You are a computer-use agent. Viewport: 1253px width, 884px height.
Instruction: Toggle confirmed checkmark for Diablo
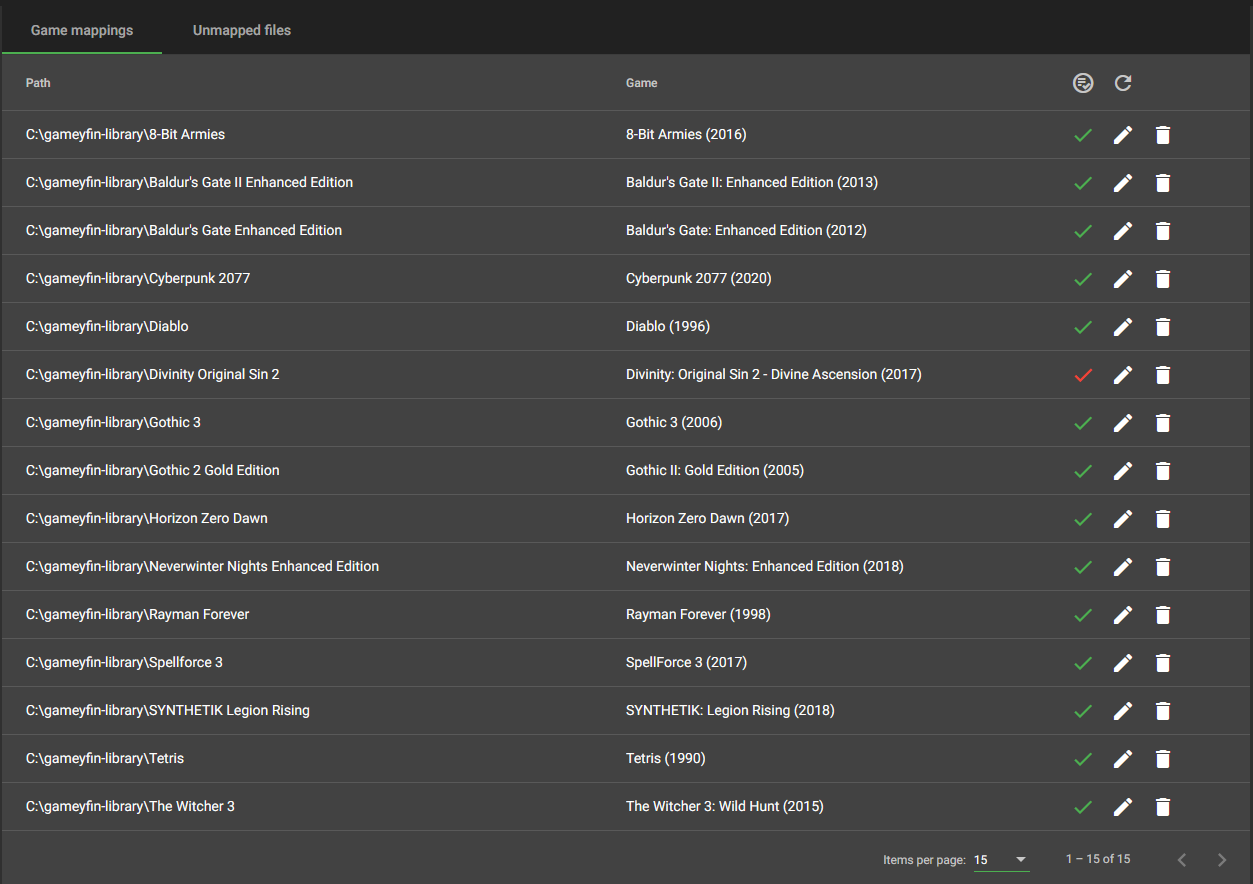(1082, 327)
